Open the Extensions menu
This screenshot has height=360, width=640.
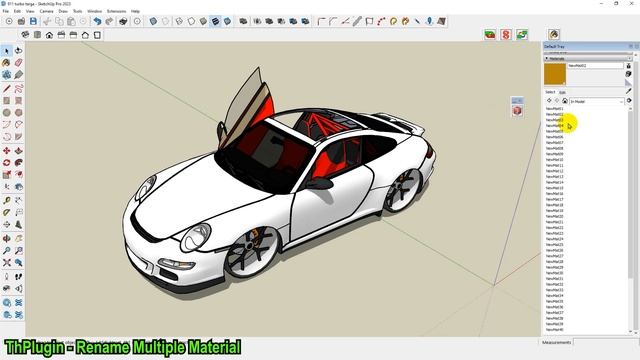pos(116,11)
